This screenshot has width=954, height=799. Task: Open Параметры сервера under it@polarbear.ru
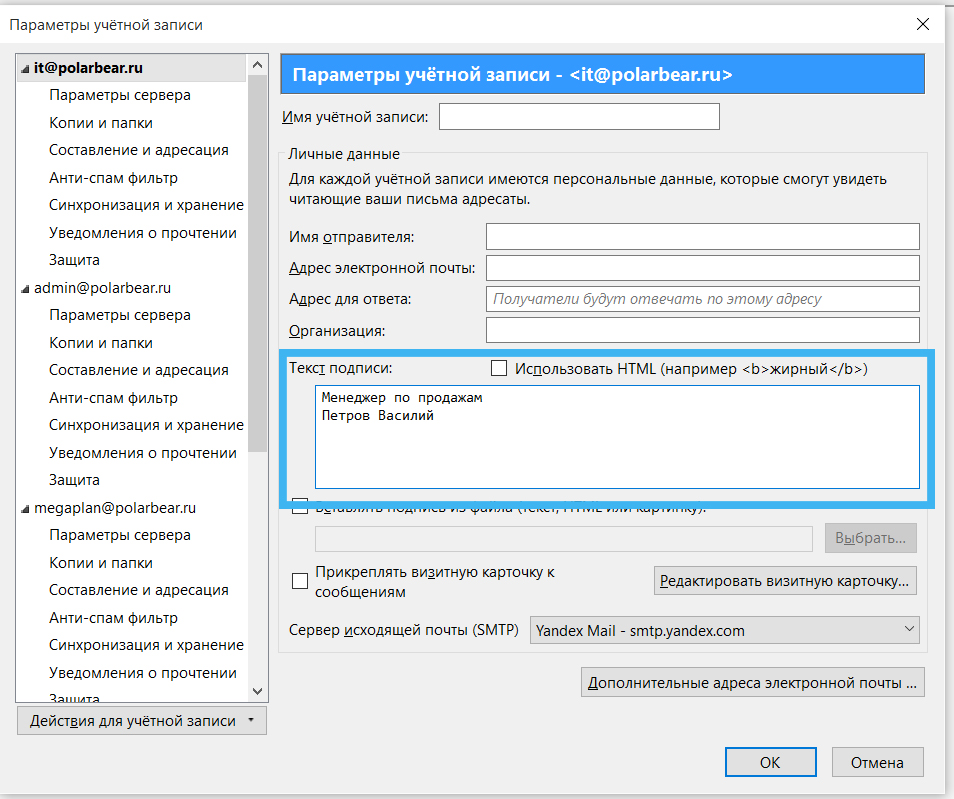tap(120, 95)
